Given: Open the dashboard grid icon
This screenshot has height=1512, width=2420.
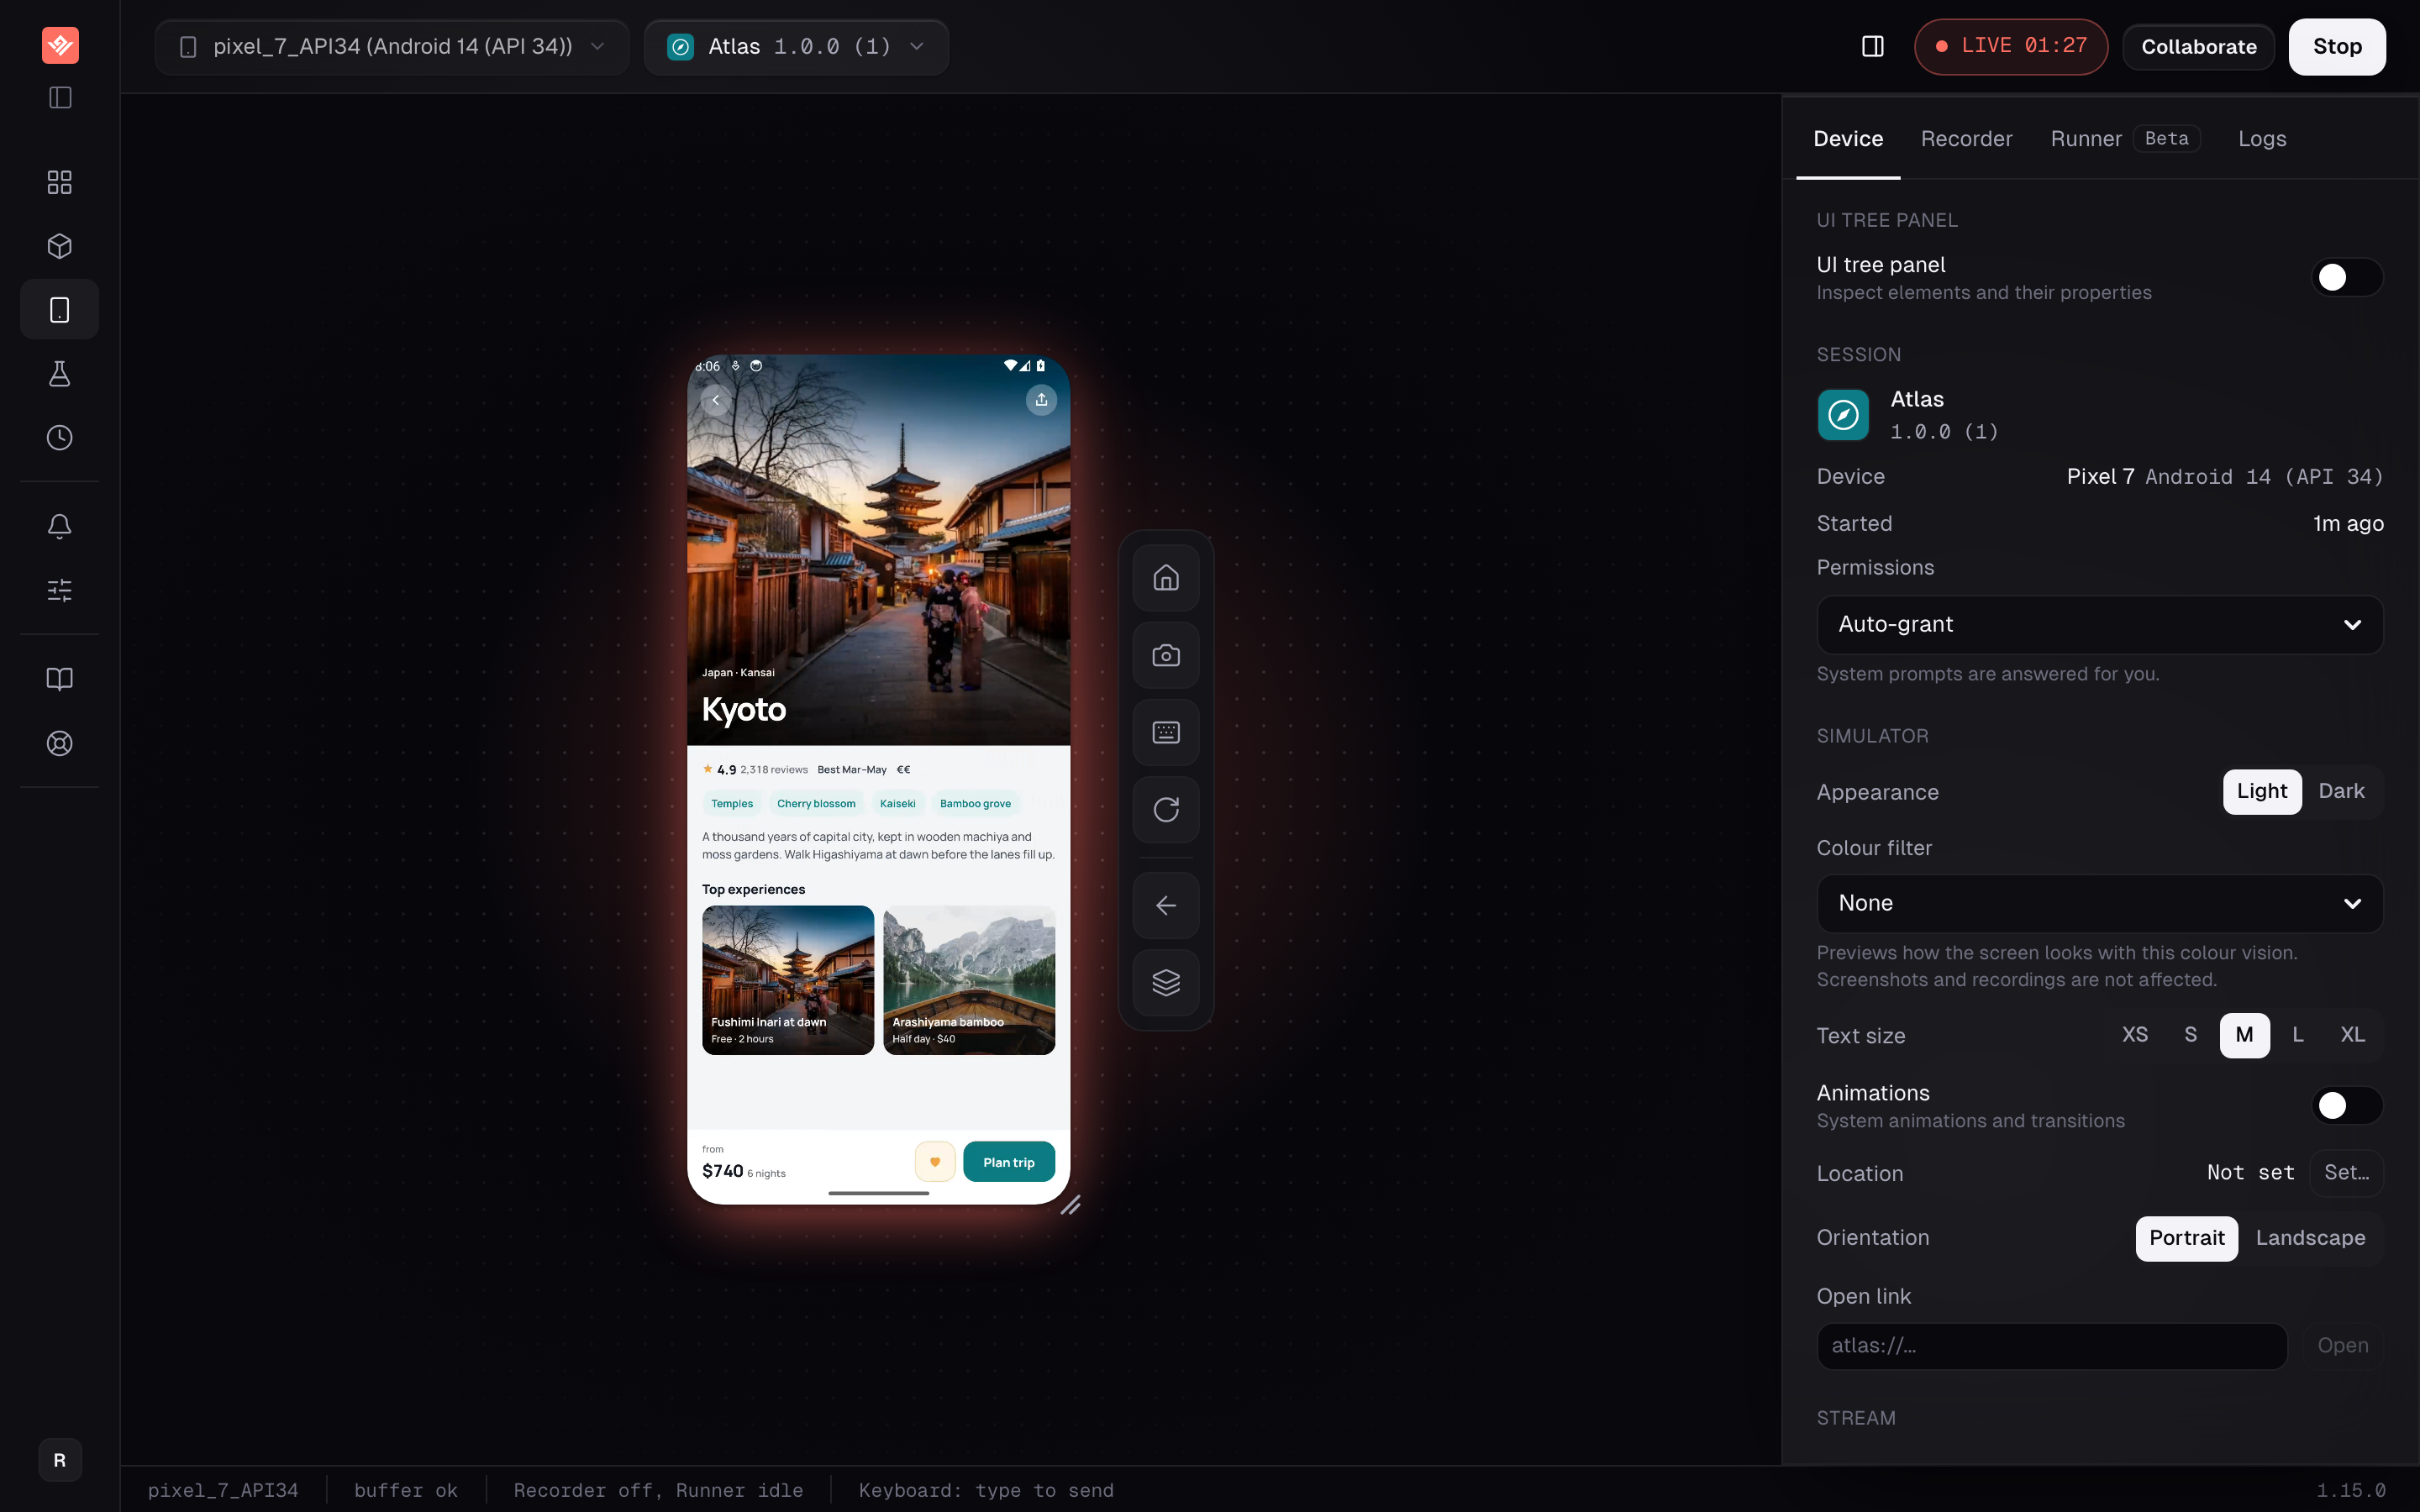Looking at the screenshot, I should [60, 182].
